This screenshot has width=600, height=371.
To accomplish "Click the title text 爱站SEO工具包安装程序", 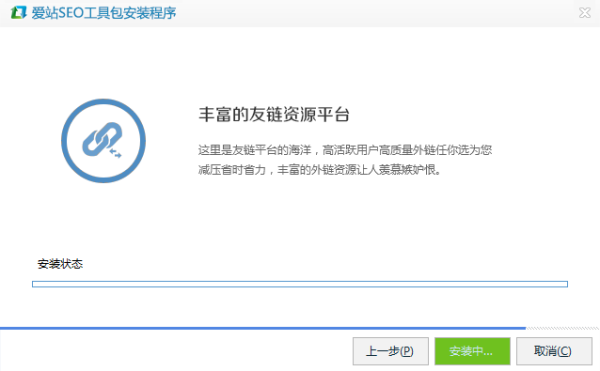I will (x=104, y=13).
